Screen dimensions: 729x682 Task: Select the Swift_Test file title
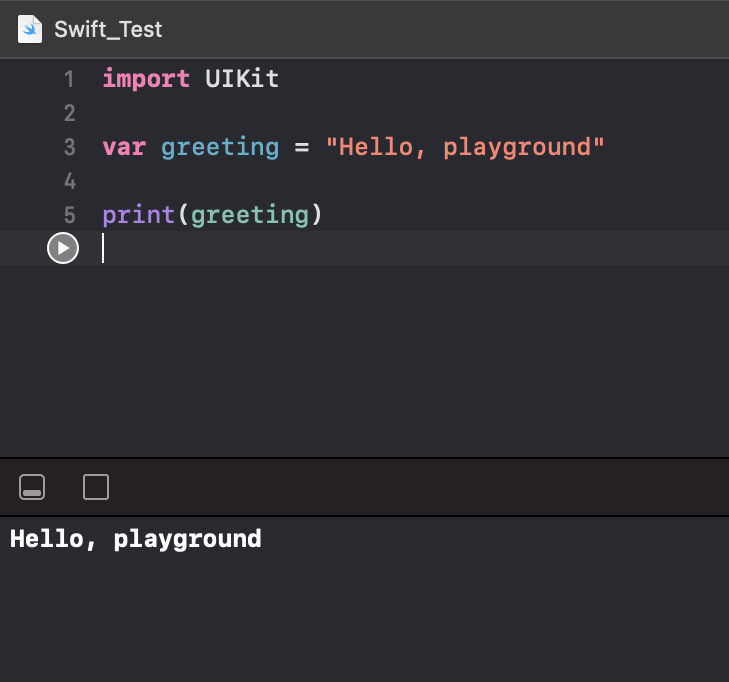108,29
